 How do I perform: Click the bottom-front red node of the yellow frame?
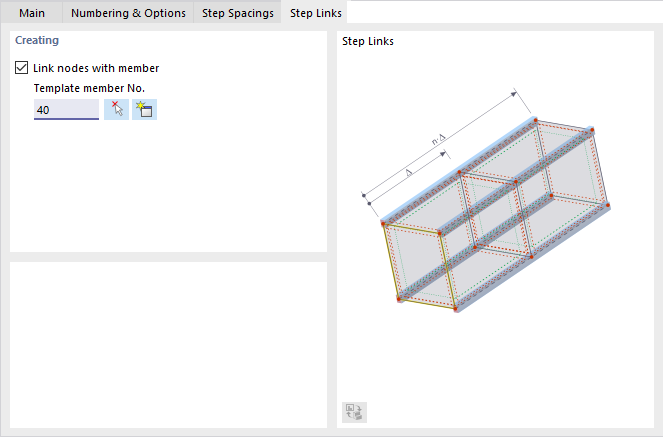click(x=455, y=309)
